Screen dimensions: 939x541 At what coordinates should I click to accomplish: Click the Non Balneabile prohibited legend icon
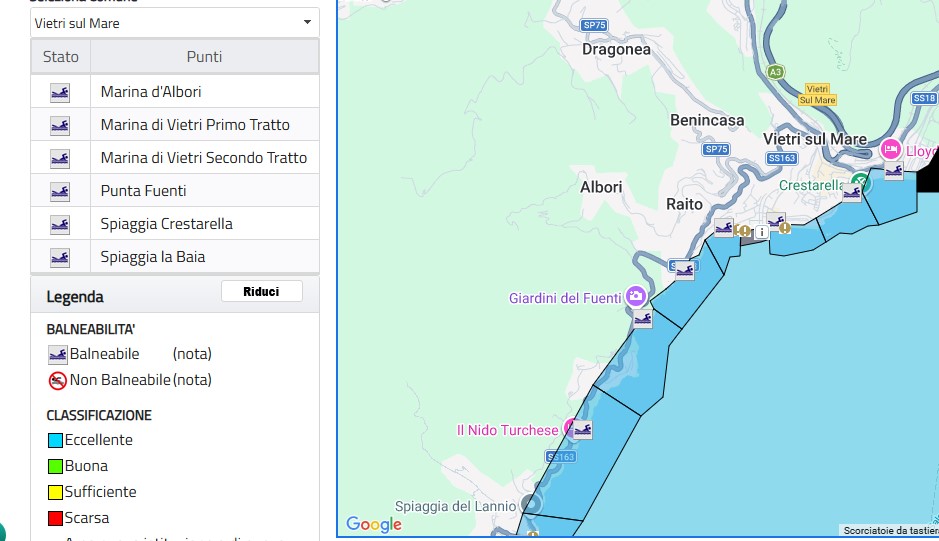pos(57,380)
